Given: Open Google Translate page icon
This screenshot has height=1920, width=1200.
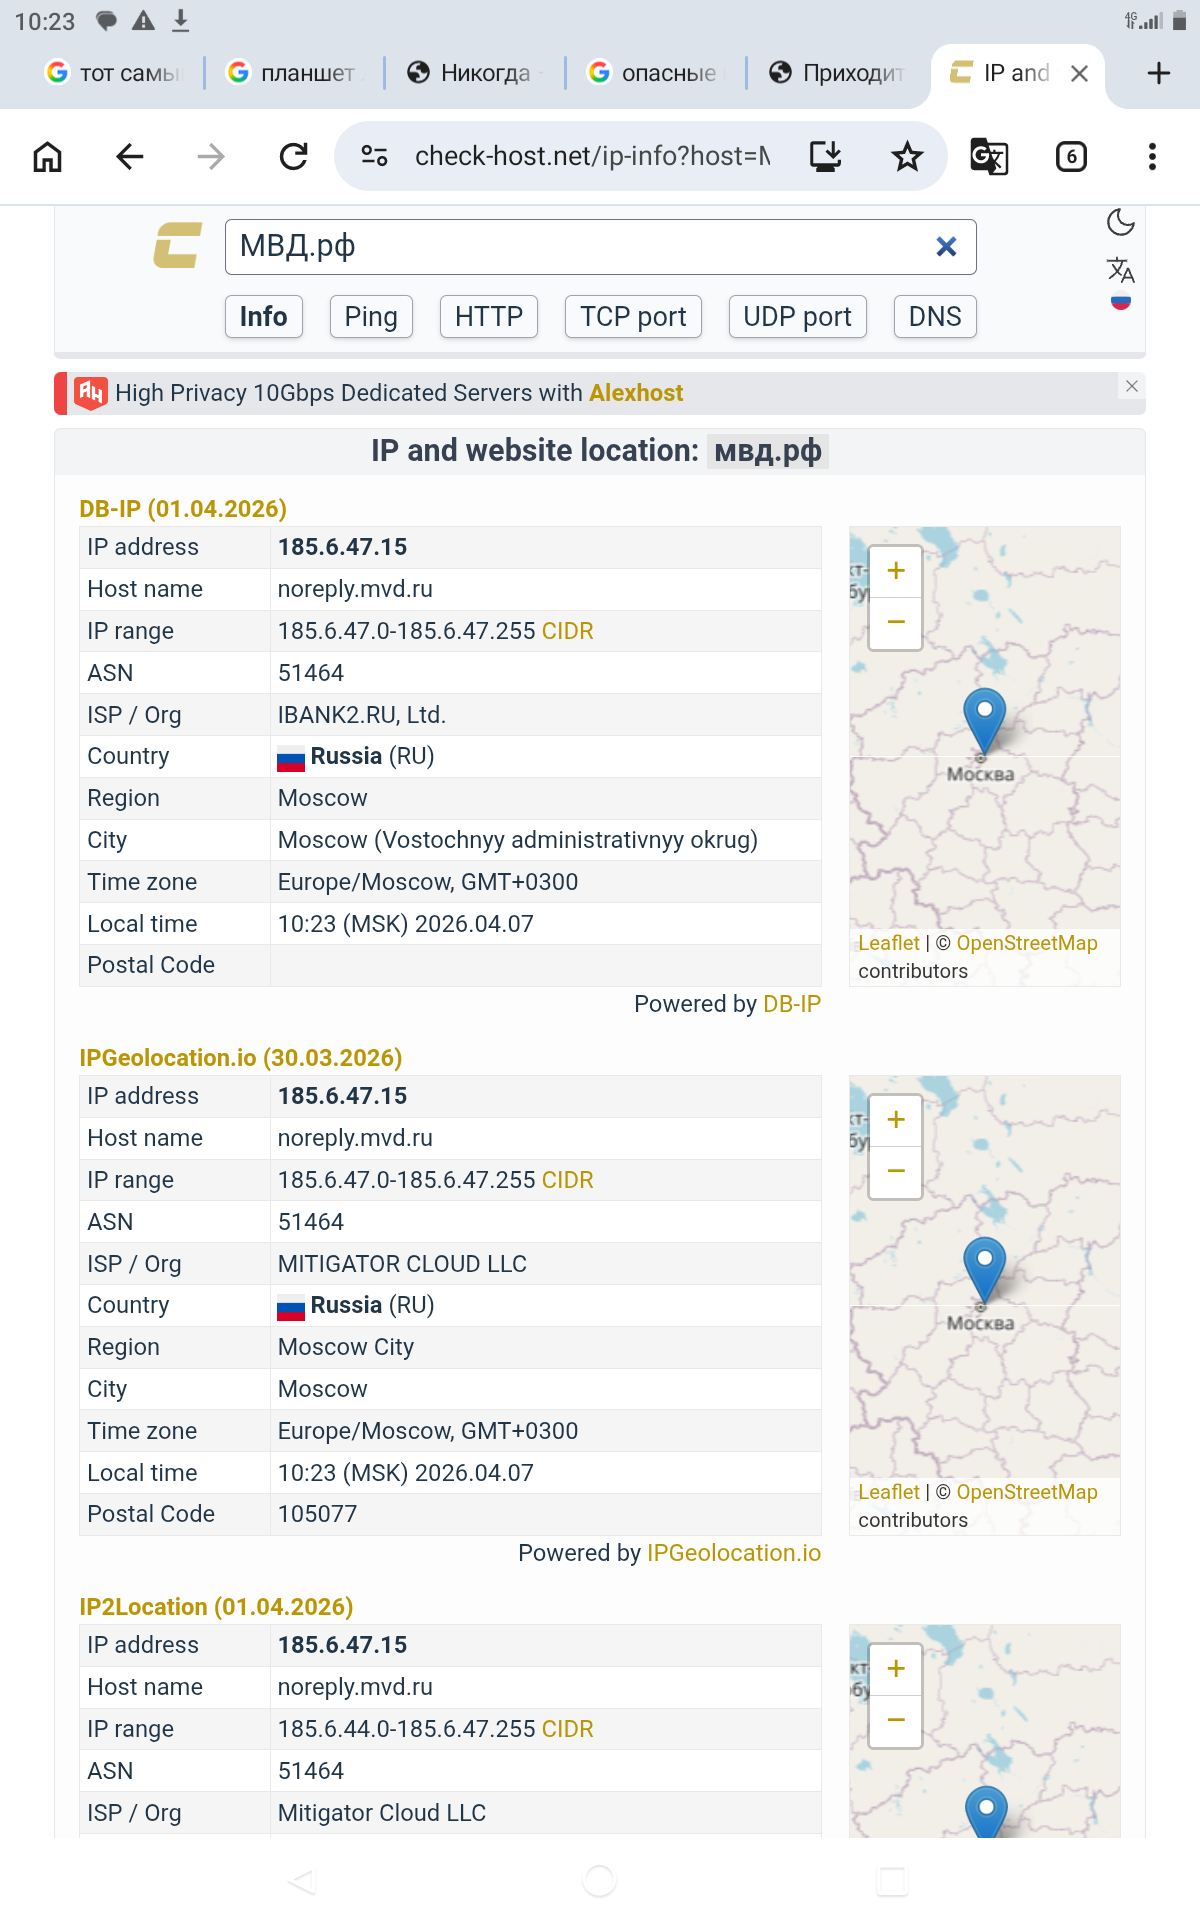Looking at the screenshot, I should click(x=989, y=157).
